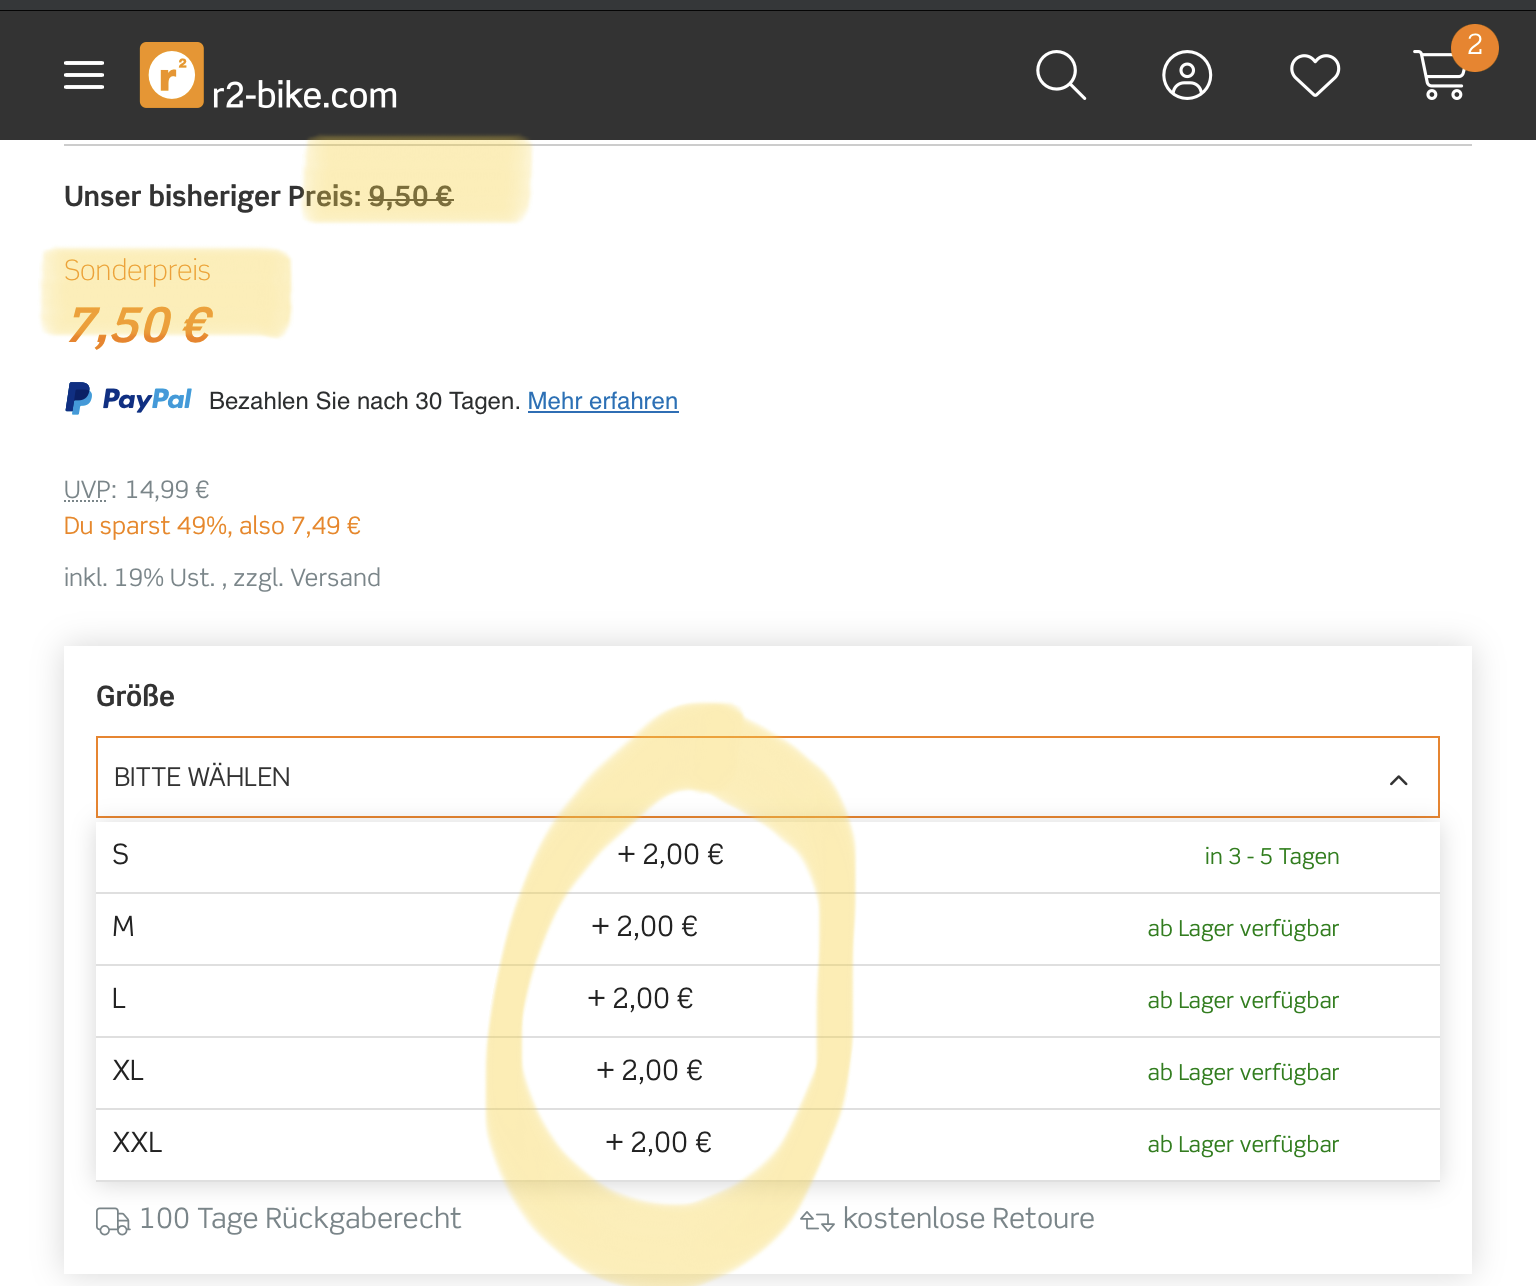Click the PayPal logo
The width and height of the screenshot is (1536, 1286).
point(128,399)
